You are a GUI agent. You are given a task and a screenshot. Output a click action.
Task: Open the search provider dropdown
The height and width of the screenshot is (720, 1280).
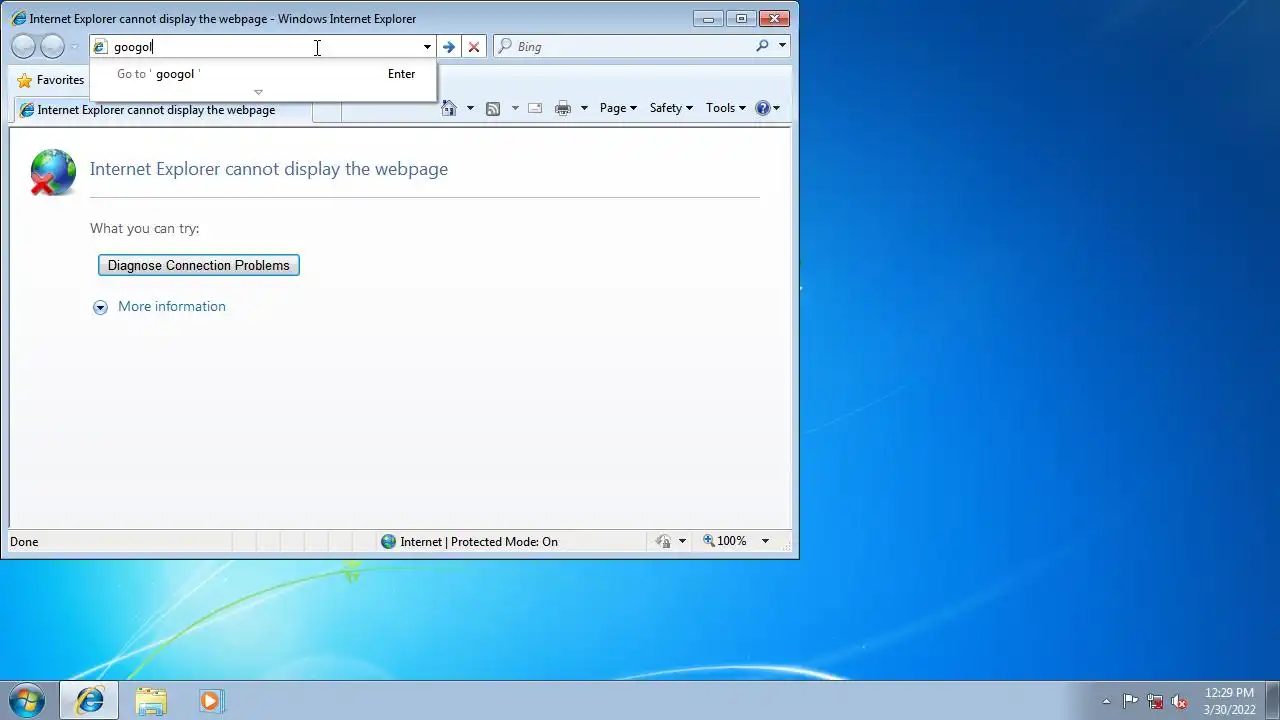click(x=782, y=46)
